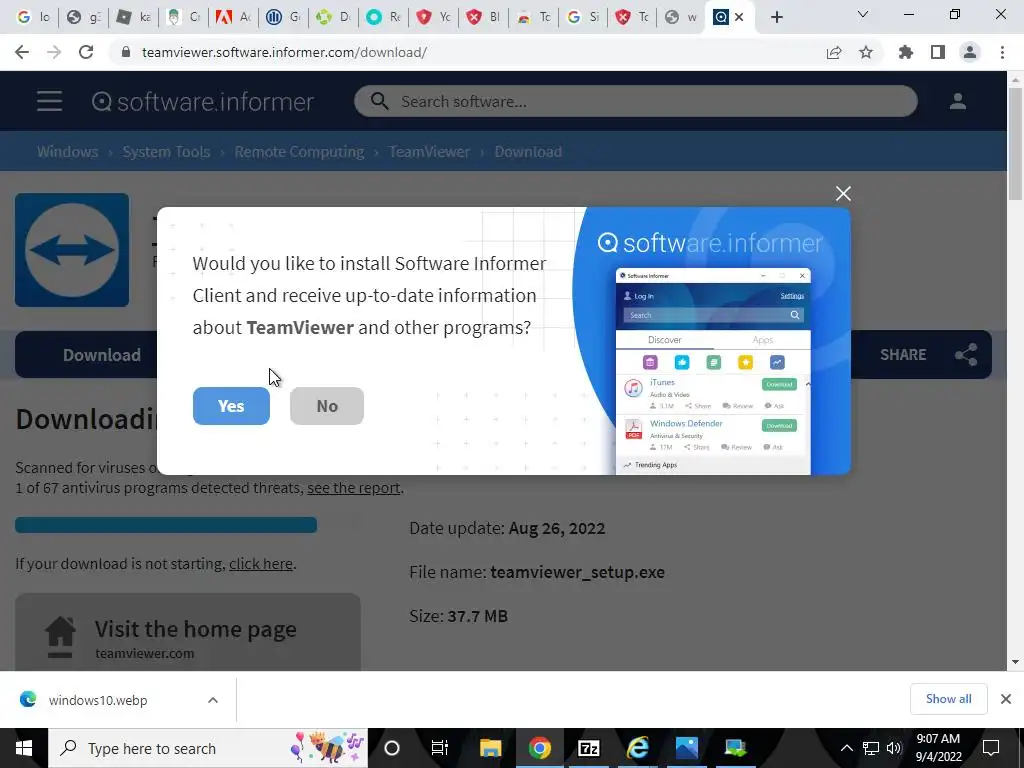Click the TeamViewer app logo thumbnail
The height and width of the screenshot is (768, 1024).
72,249
